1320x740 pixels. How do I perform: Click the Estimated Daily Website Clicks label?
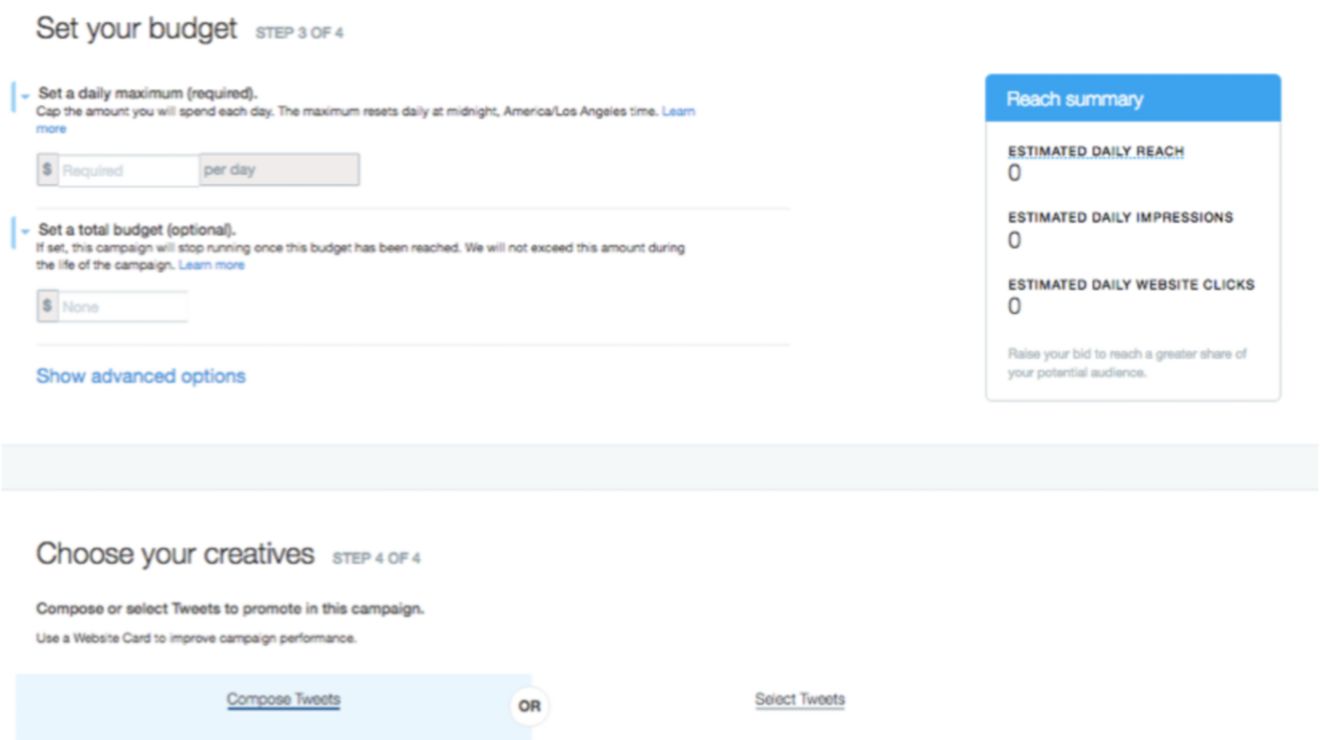tap(1131, 284)
